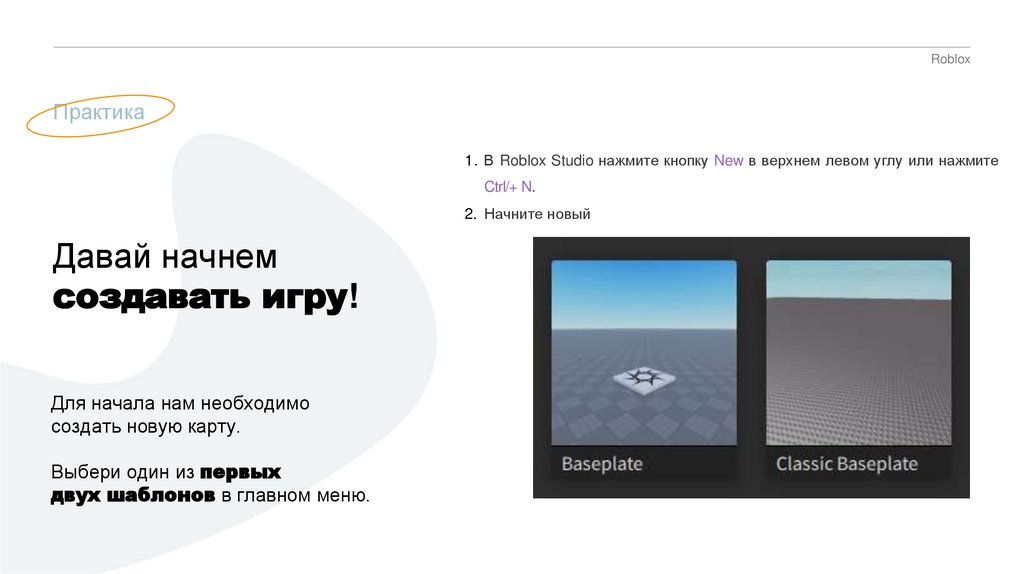Viewport: 1024px width, 574px height.
Task: Click the 'Baseplate' template label
Action: (x=602, y=464)
